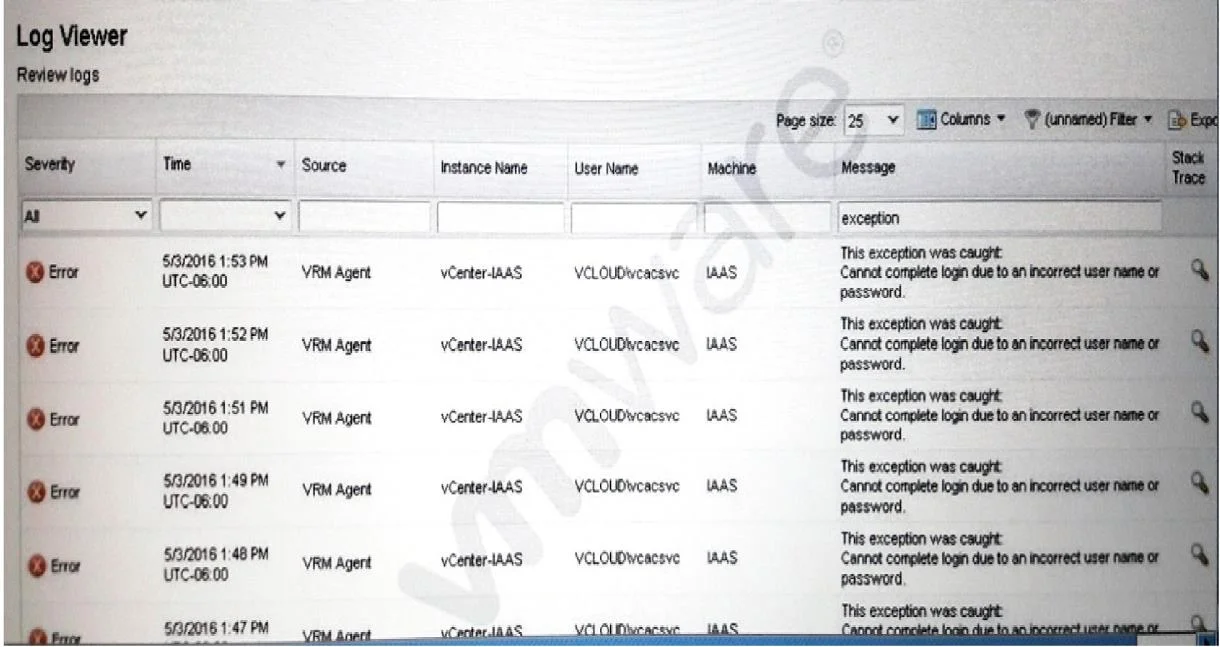The image size is (1220, 647).
Task: Click the Message filter containing 'exception'
Action: point(1000,216)
